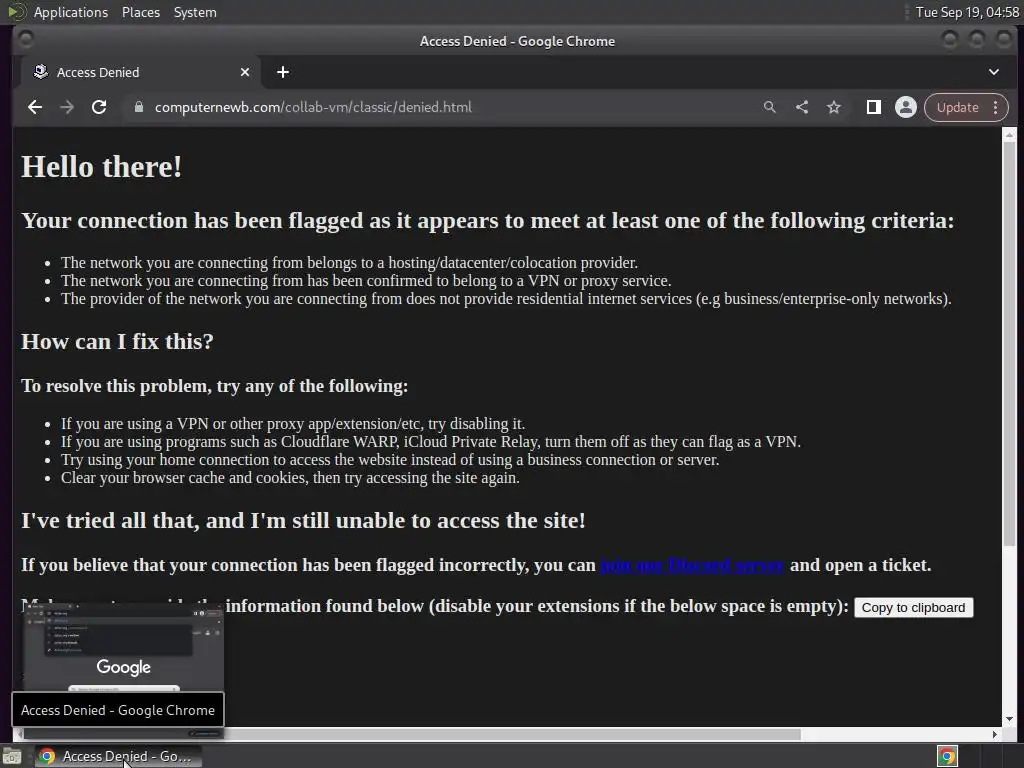Share this page via the share icon
1024x768 pixels.
(x=802, y=107)
